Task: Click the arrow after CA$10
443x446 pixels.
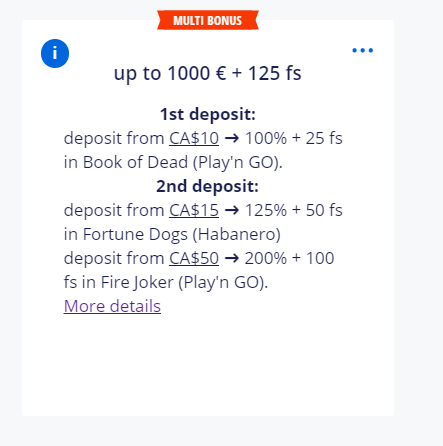Action: pos(232,138)
